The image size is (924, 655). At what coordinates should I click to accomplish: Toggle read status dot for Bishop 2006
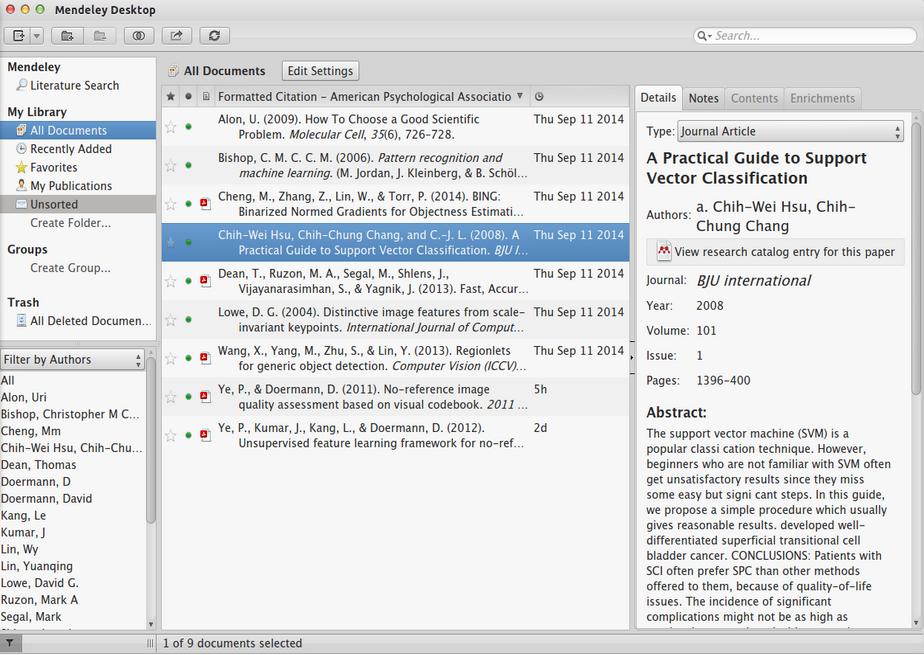[188, 166]
